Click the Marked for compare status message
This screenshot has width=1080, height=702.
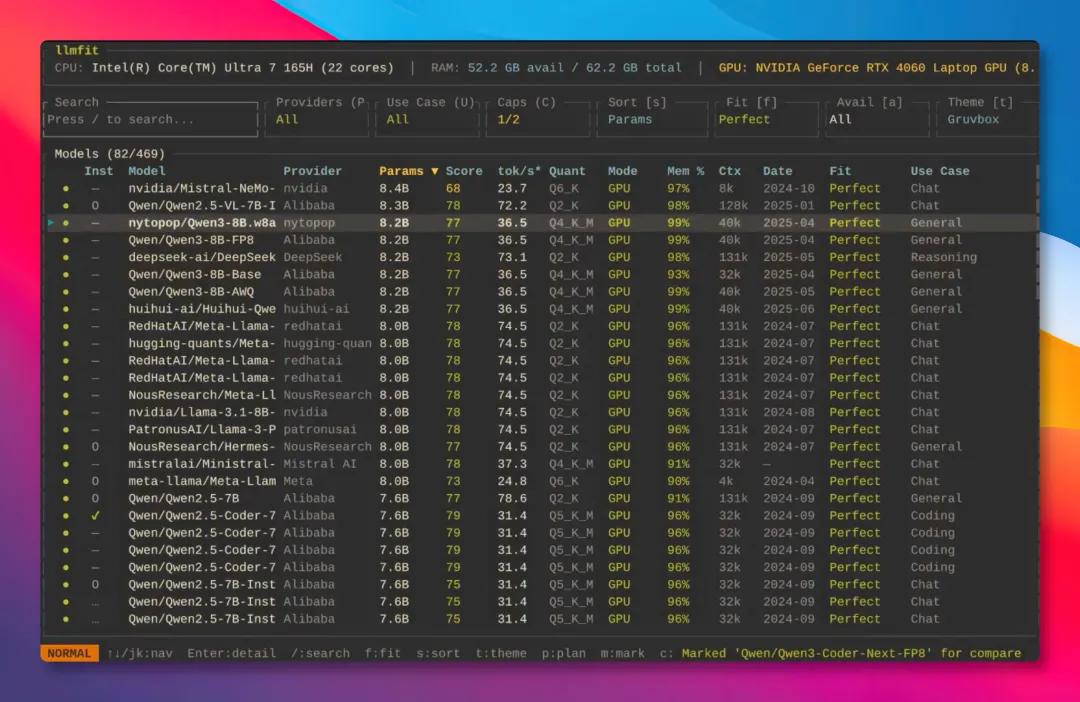(851, 653)
